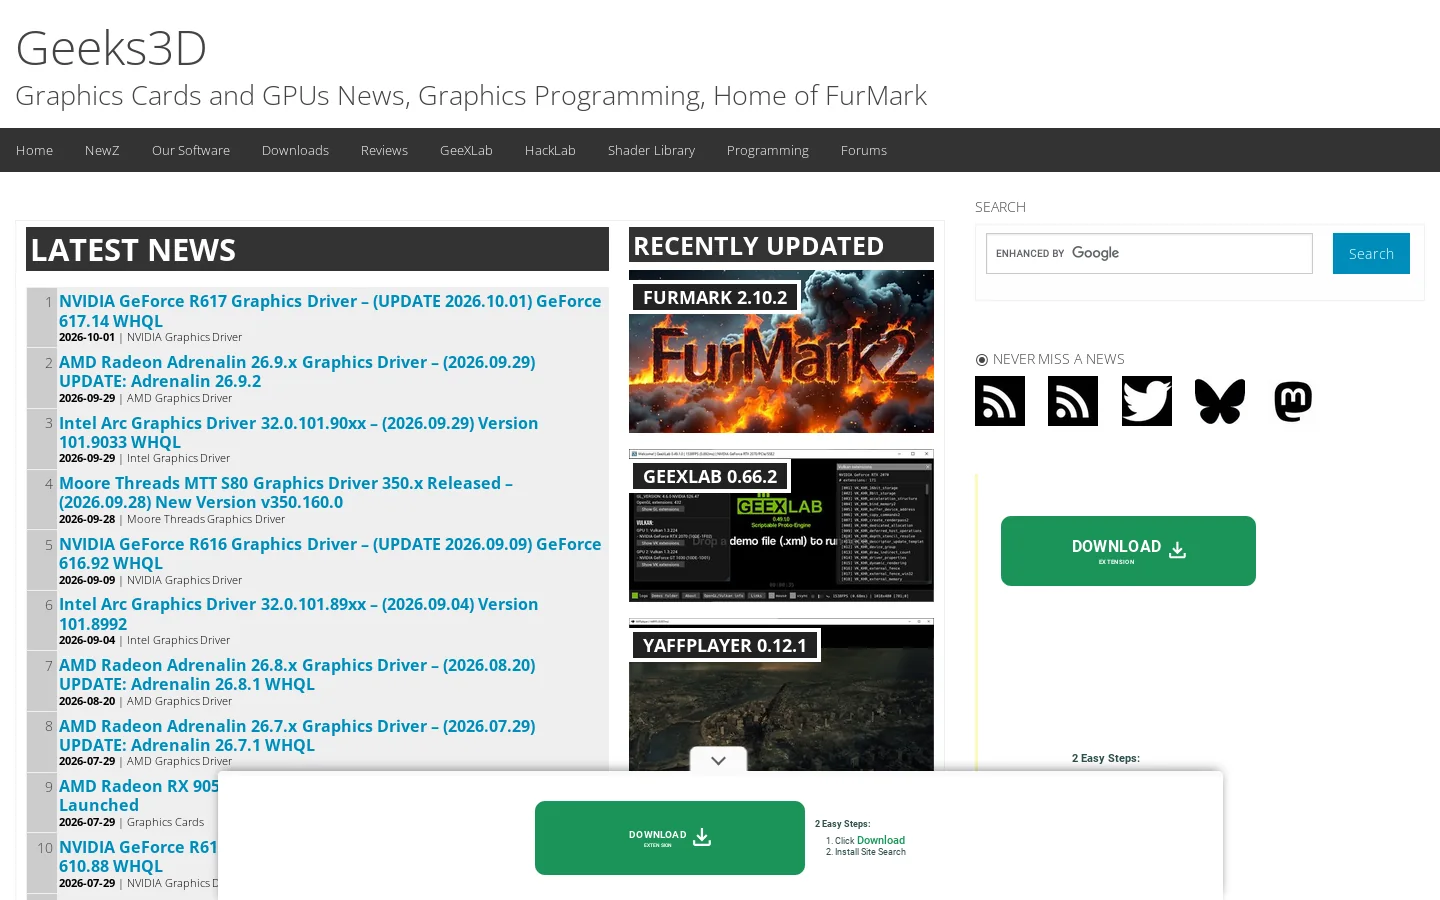Open Forums navigation item
1440x900 pixels.
863,150
